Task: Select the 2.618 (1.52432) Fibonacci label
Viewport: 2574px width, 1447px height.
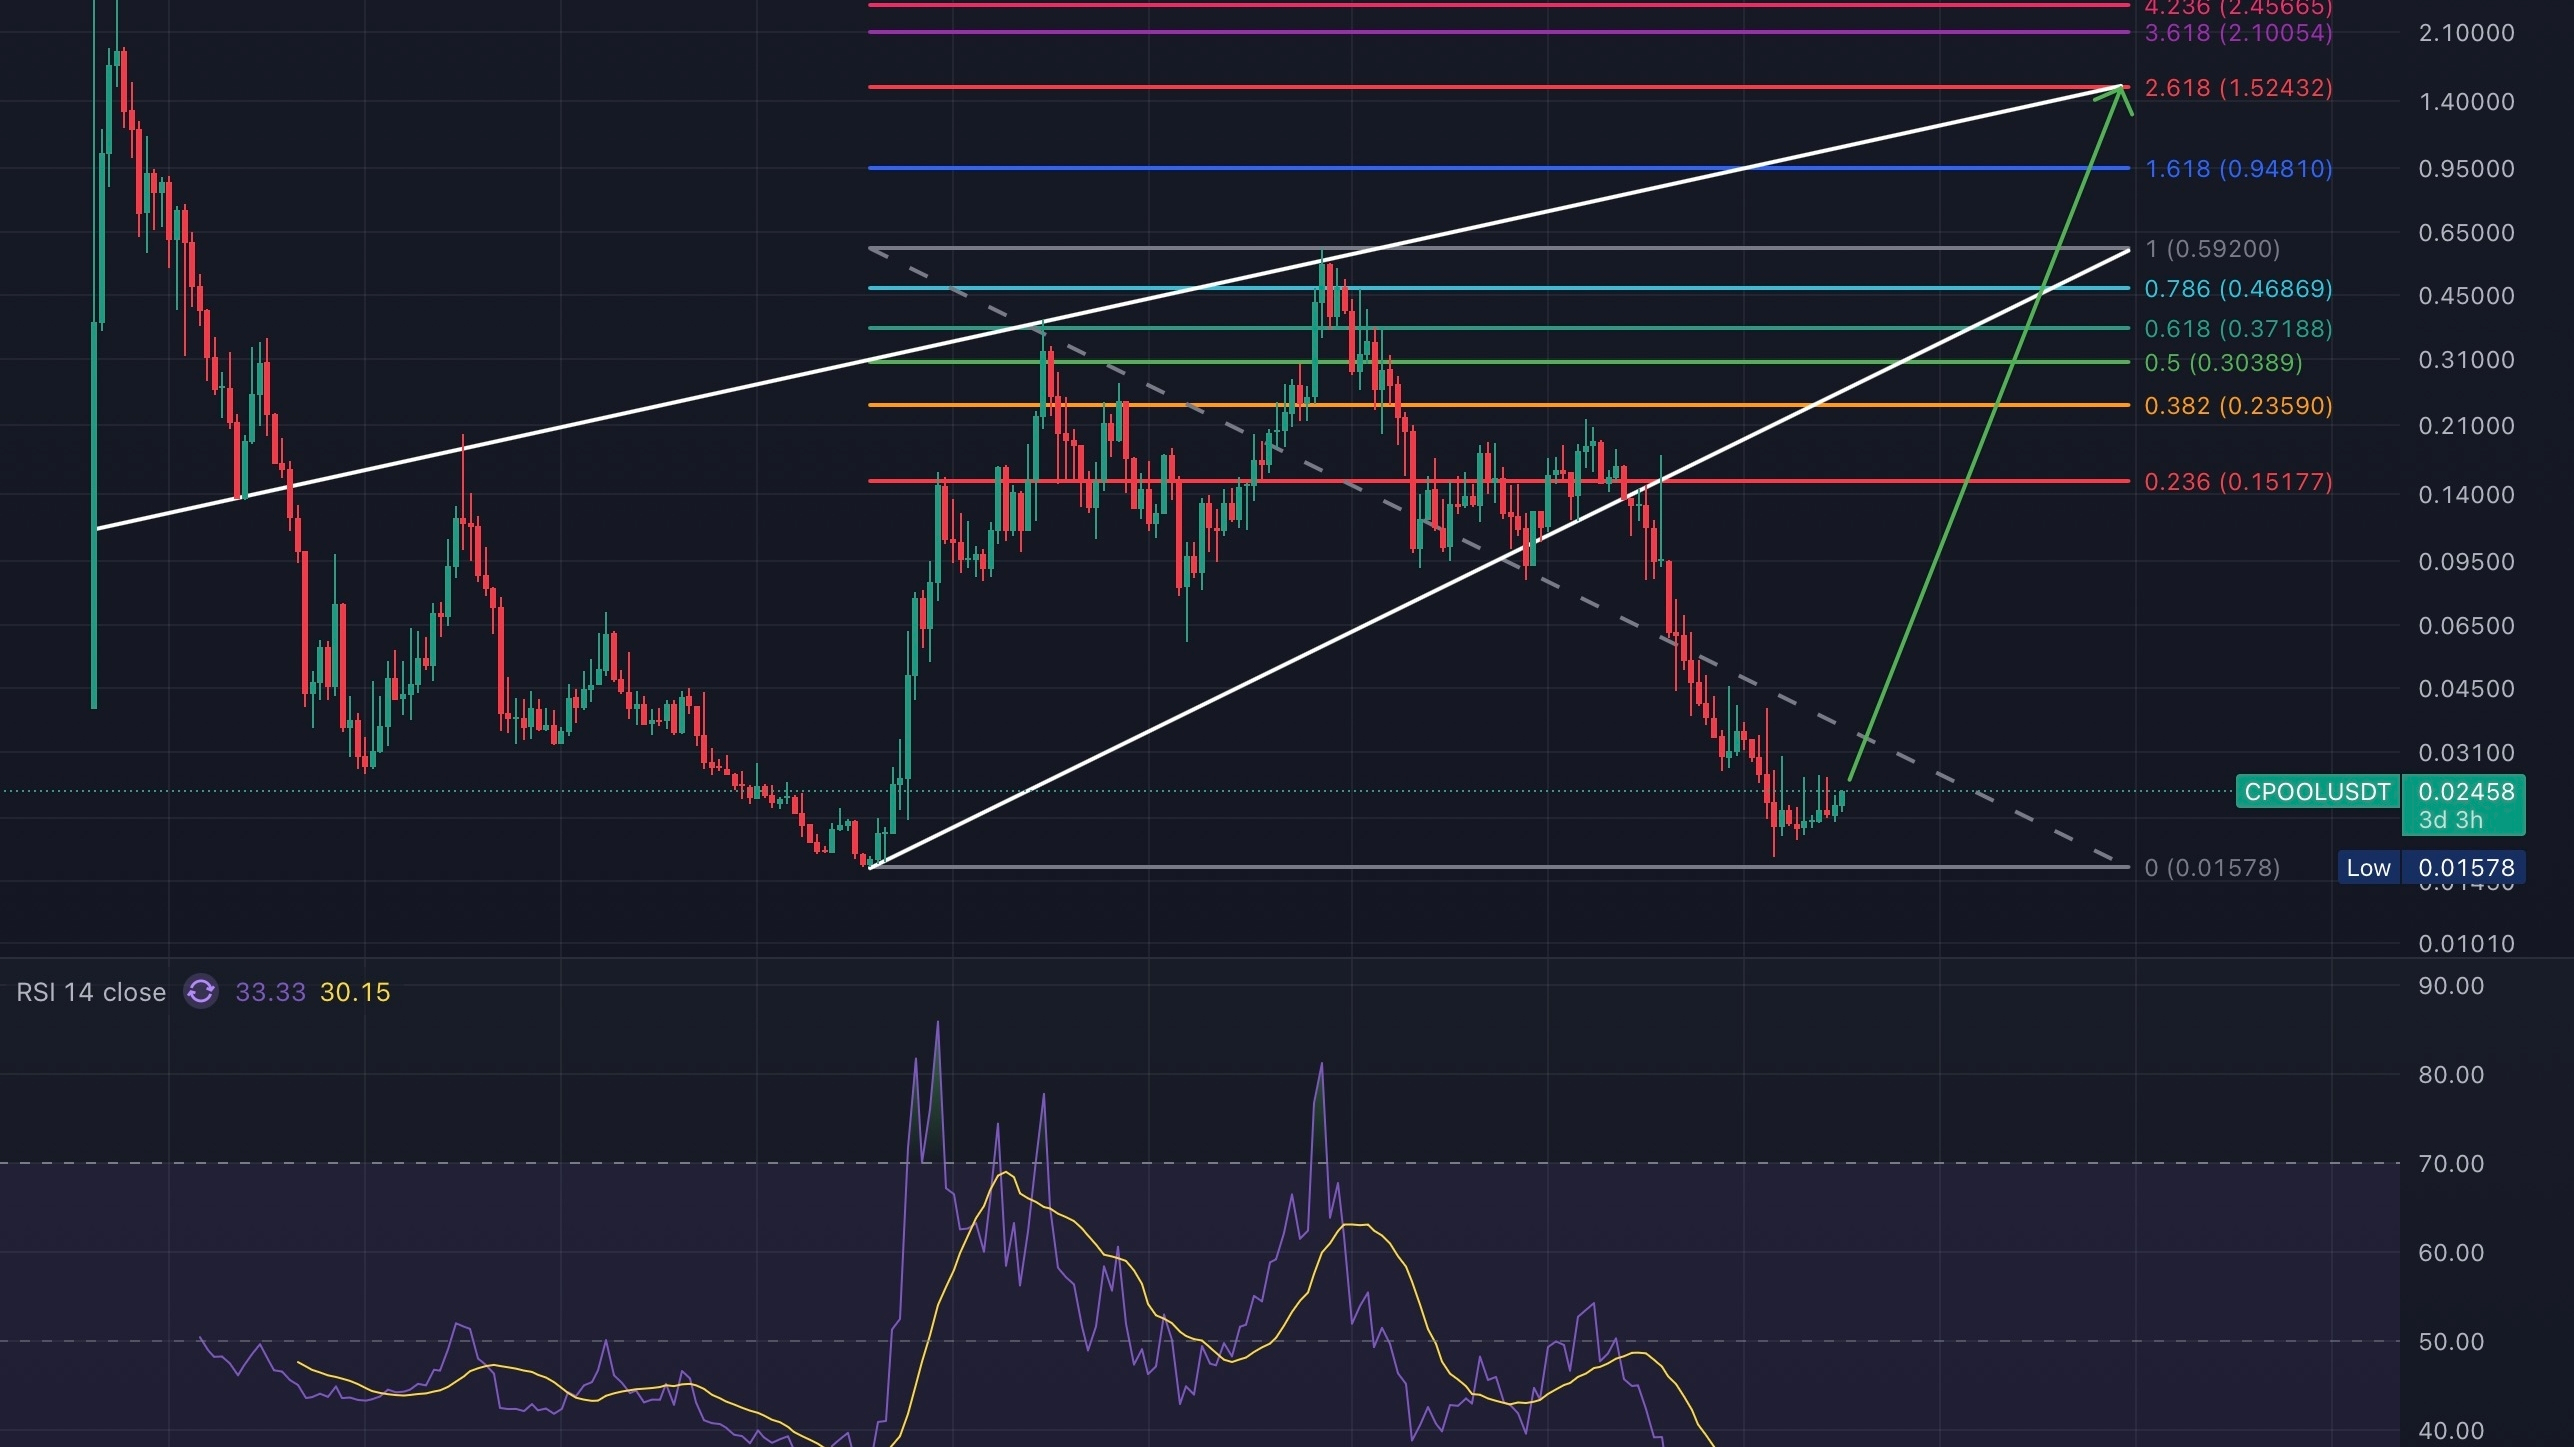Action: 2238,88
